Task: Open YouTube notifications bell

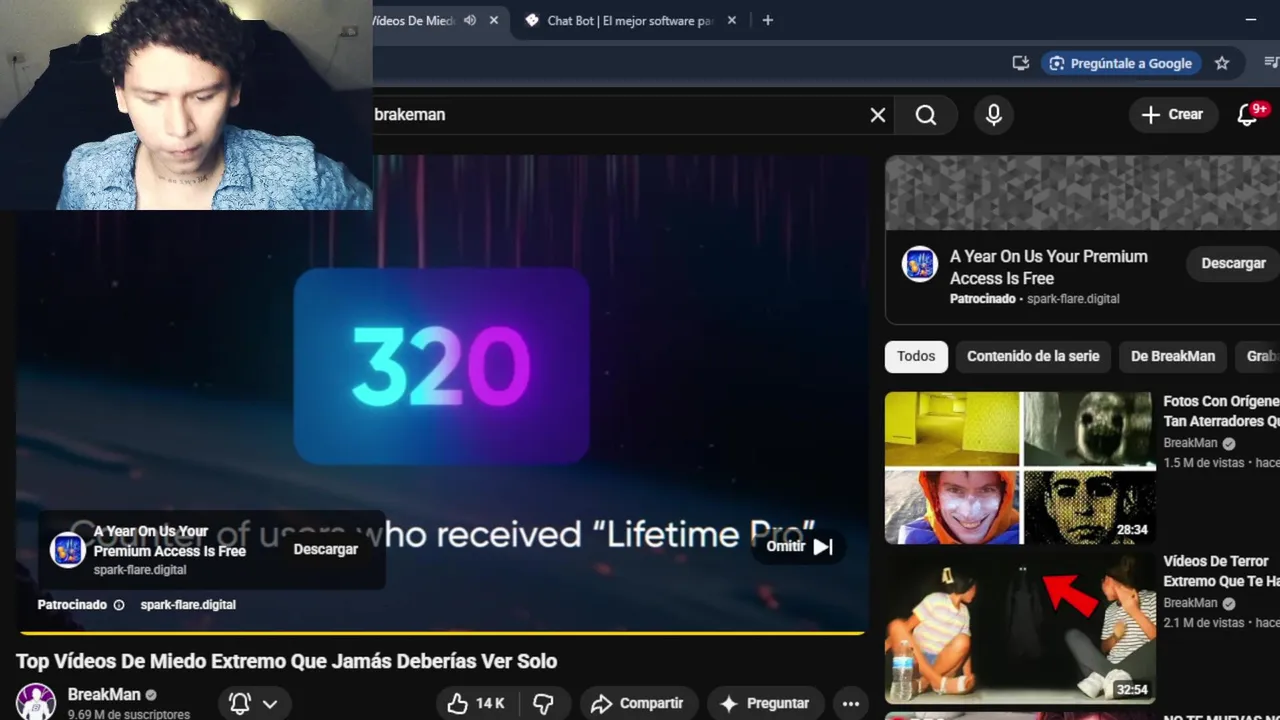Action: [1247, 115]
